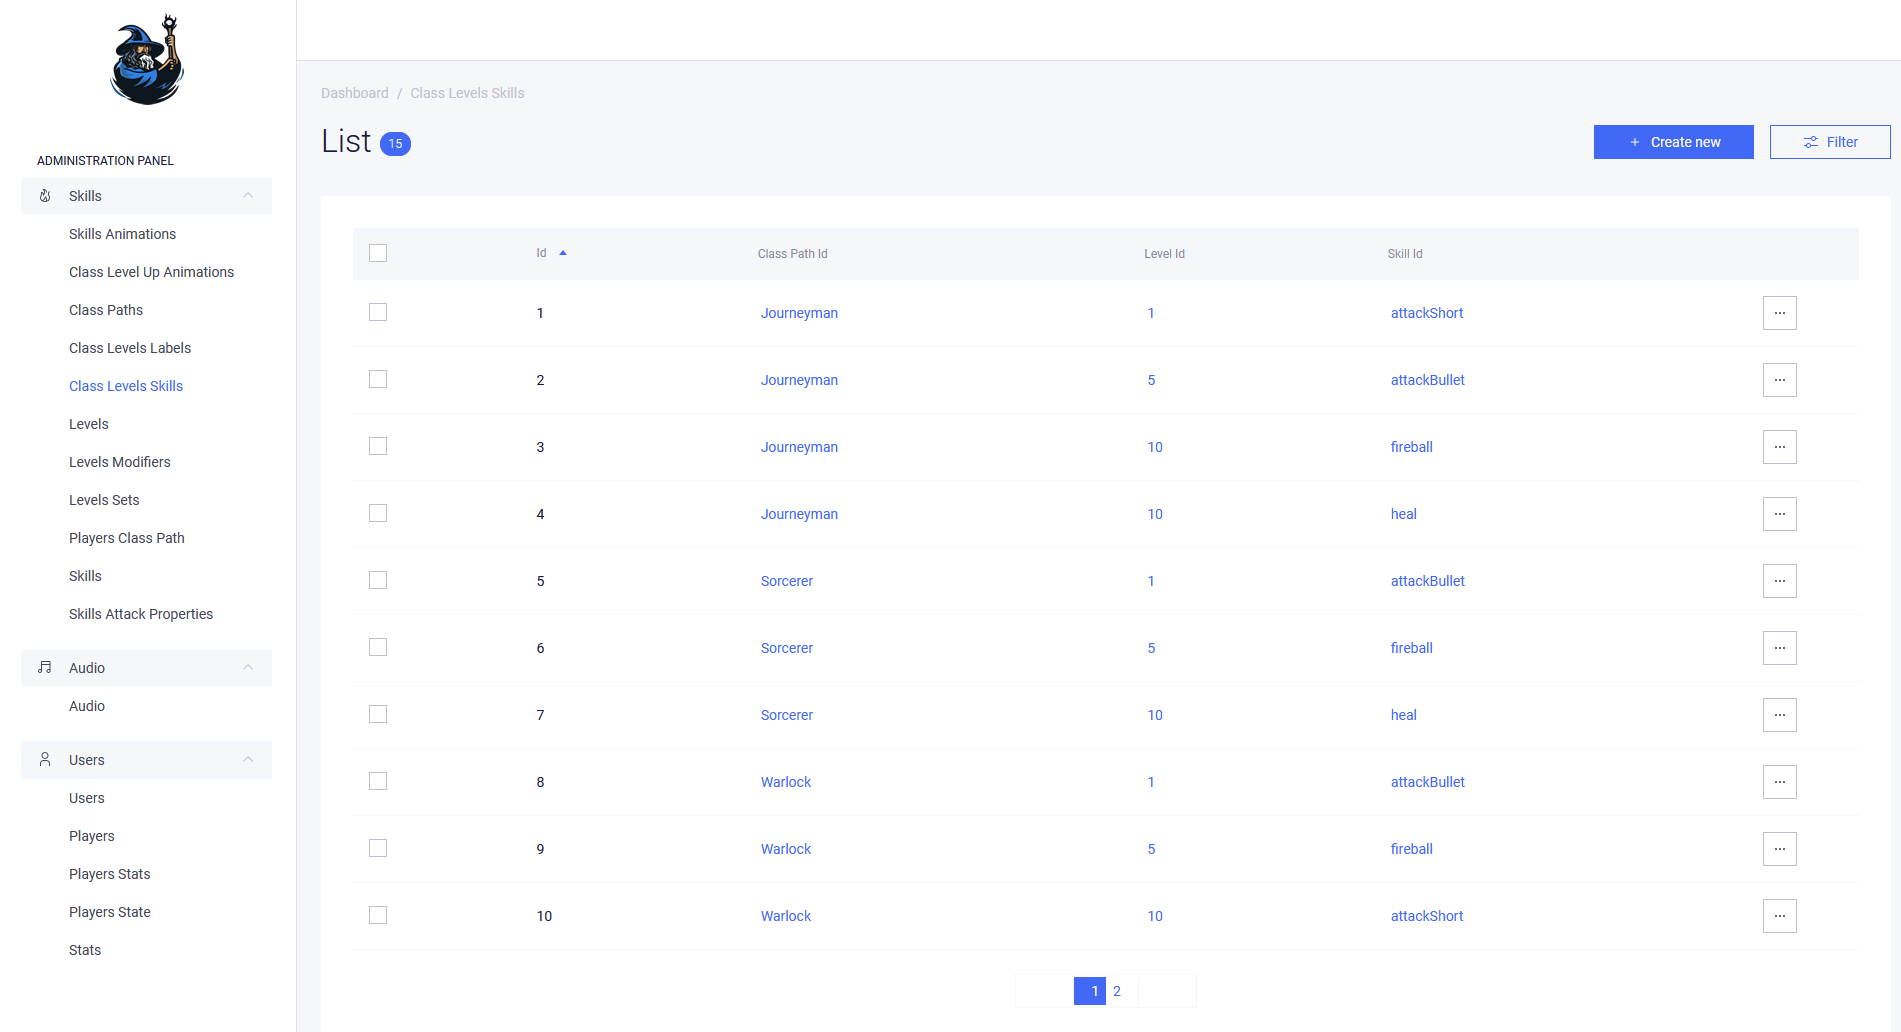This screenshot has width=1901, height=1032.
Task: Open the three-dot menu for row 5
Action: [1779, 581]
